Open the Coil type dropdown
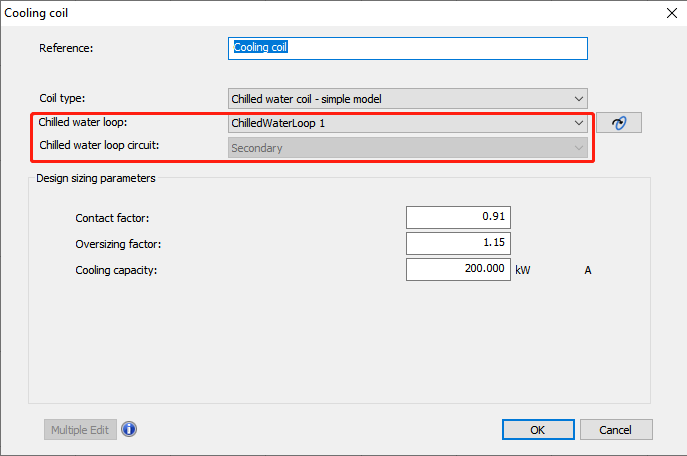687x456 pixels. (x=407, y=98)
